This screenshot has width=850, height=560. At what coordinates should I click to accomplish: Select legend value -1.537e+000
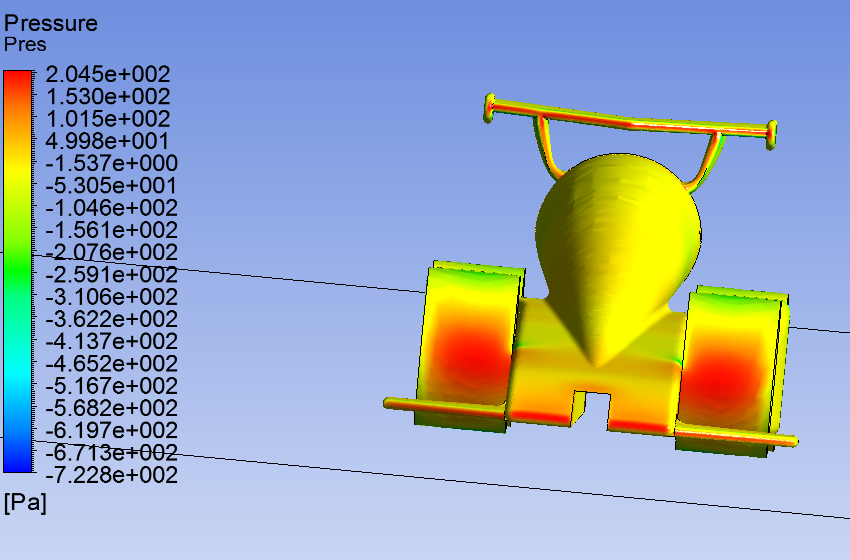pos(111,163)
